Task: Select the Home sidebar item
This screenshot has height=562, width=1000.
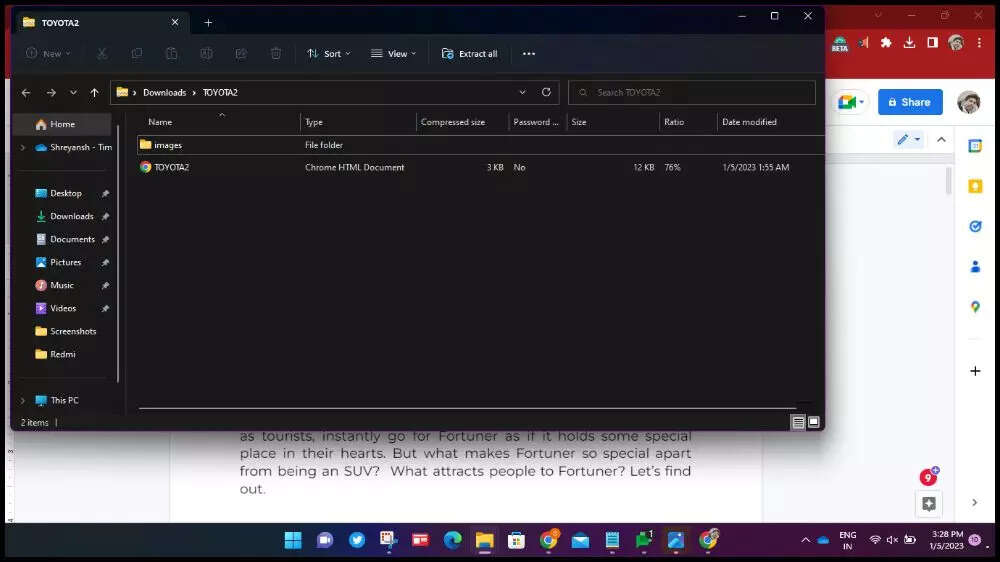Action: [x=62, y=124]
